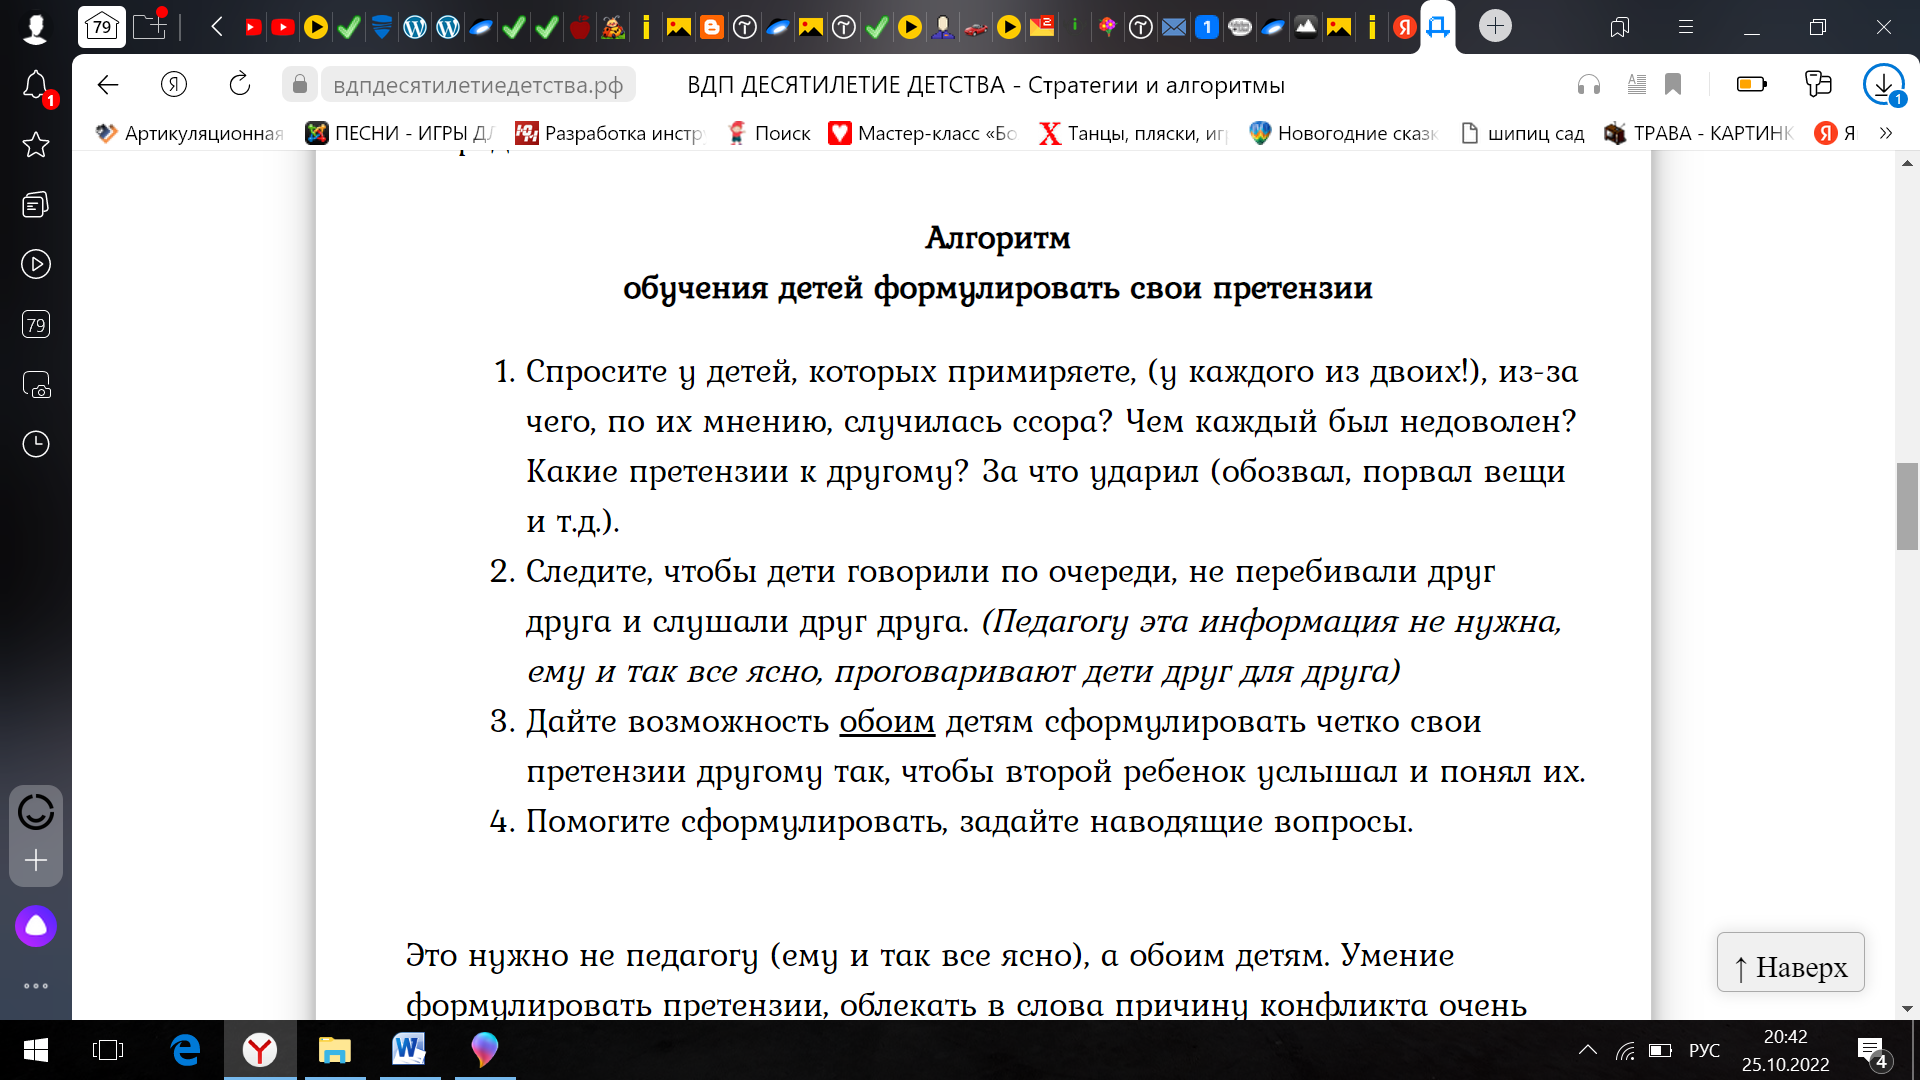The width and height of the screenshot is (1920, 1080).
Task: Click the circular assistant widget above the plus
Action: [x=36, y=811]
